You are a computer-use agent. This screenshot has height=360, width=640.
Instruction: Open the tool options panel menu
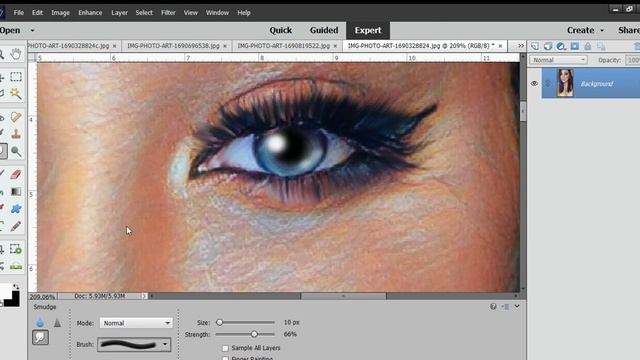click(x=506, y=307)
